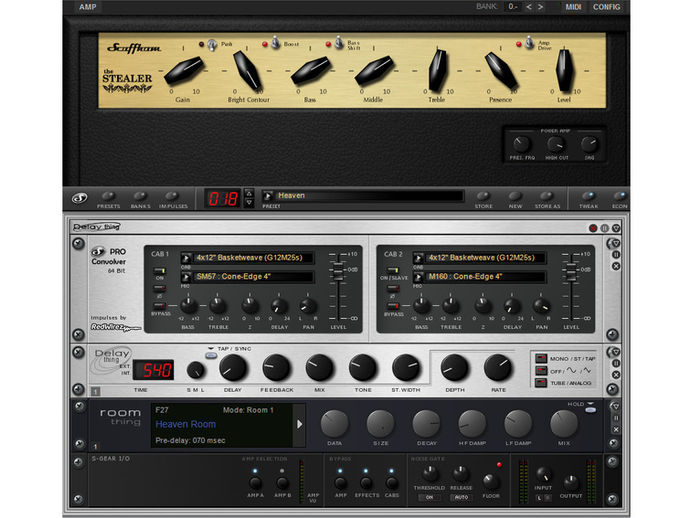Click the Effects bypass button
Screen dimensions: 690x518
click(366, 483)
